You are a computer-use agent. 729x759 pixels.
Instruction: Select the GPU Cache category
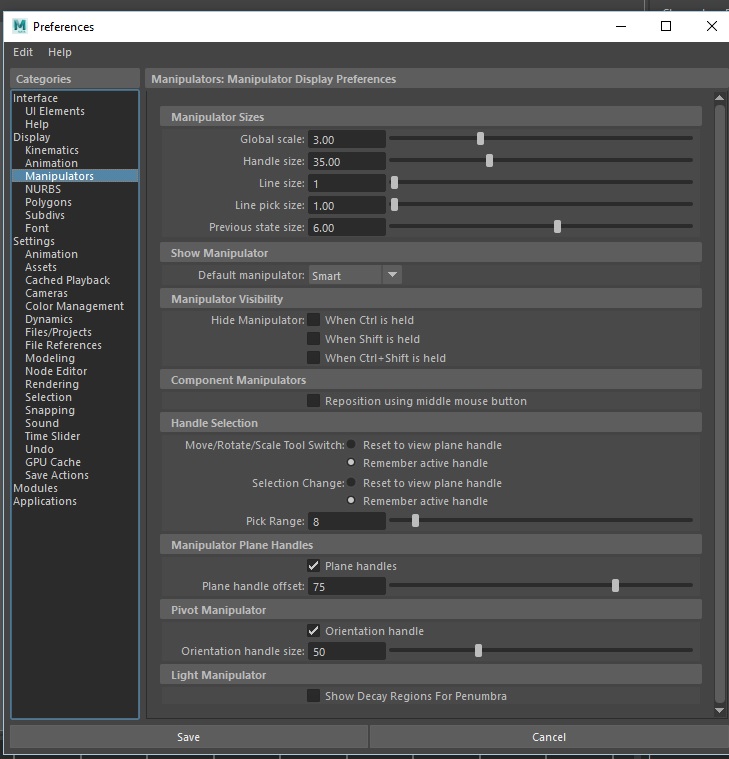click(x=53, y=462)
